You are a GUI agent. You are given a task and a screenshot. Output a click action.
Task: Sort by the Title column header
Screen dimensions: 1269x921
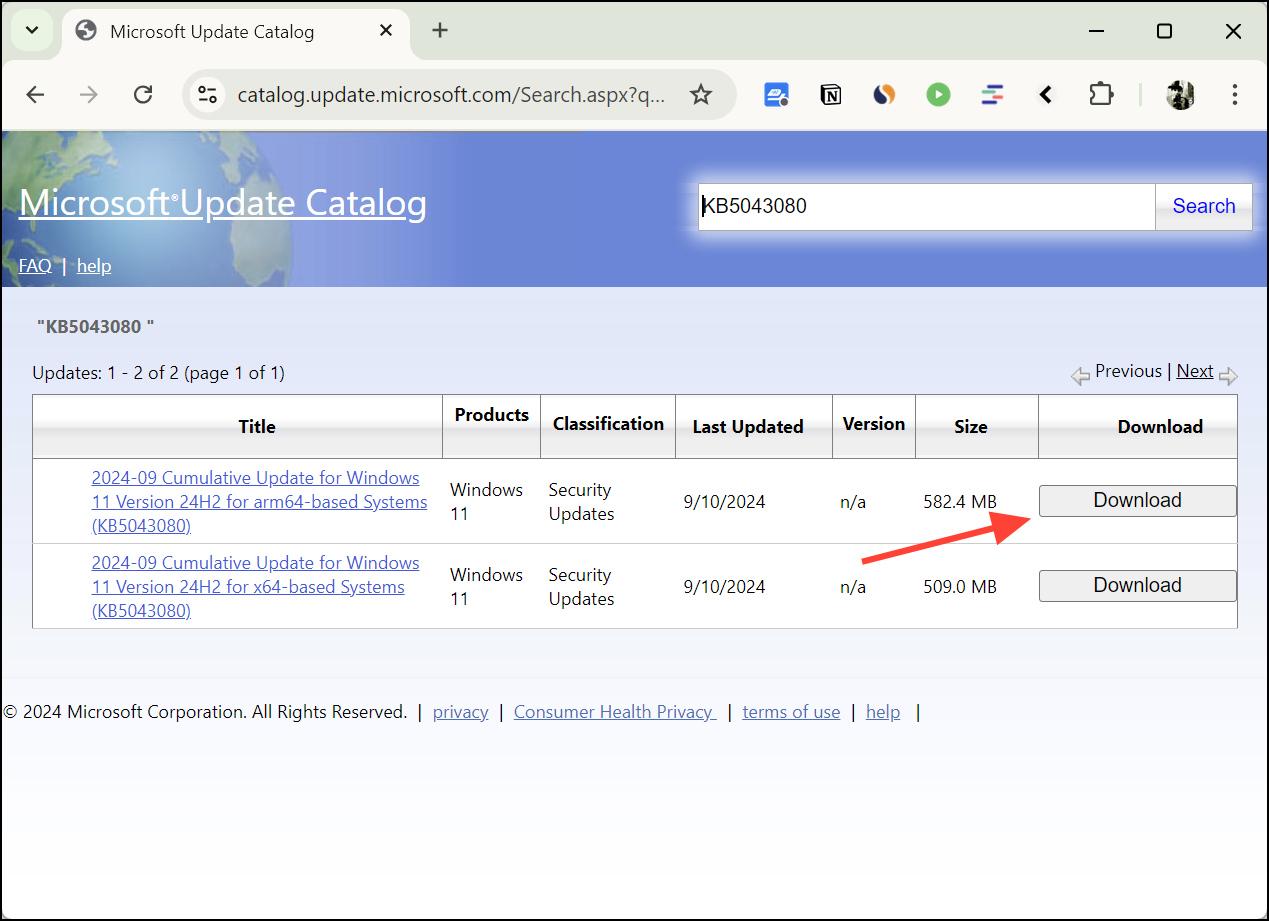[257, 427]
